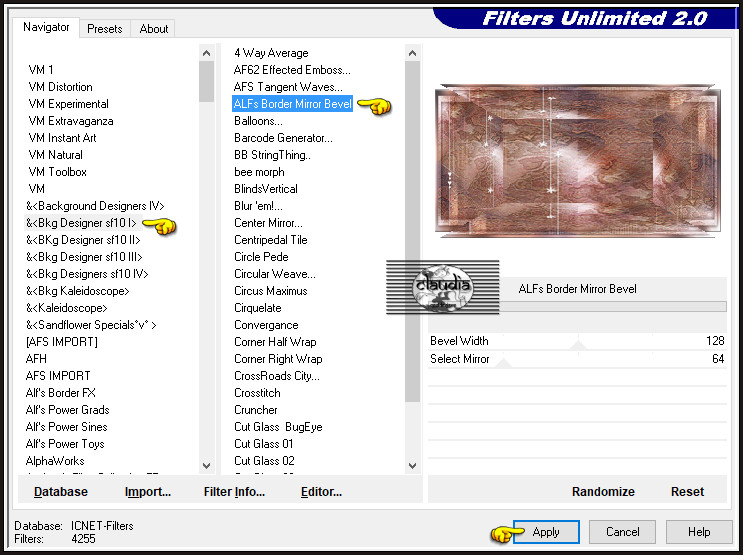Choose Circle Pede filter
Viewport: 743px width, 555px height.
click(261, 257)
